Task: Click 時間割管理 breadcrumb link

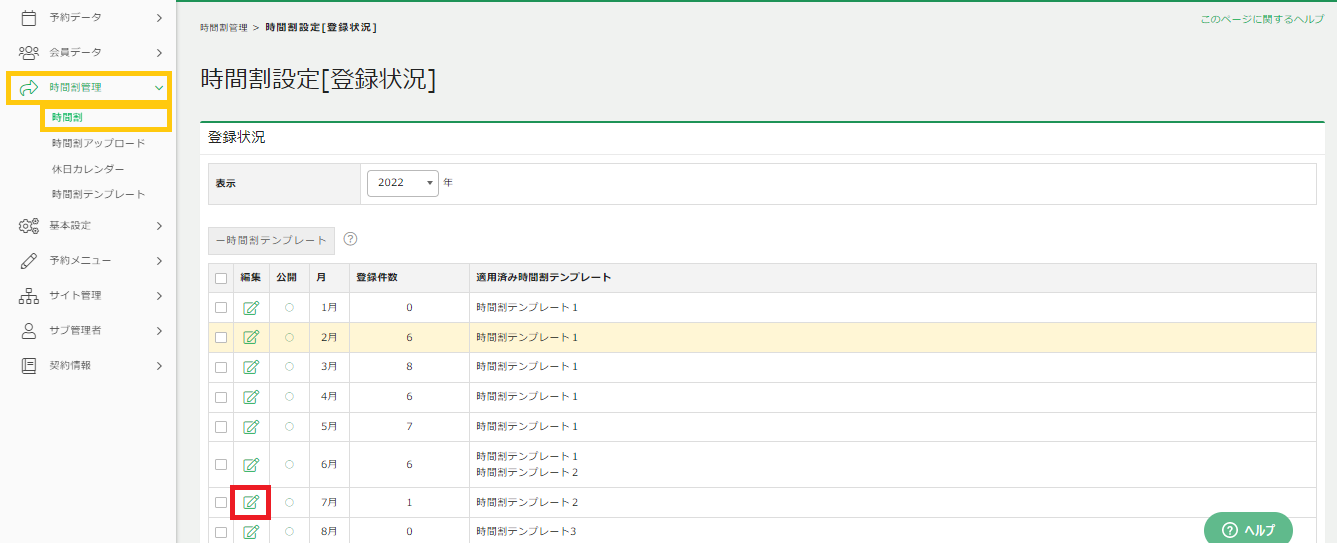Action: 224,28
